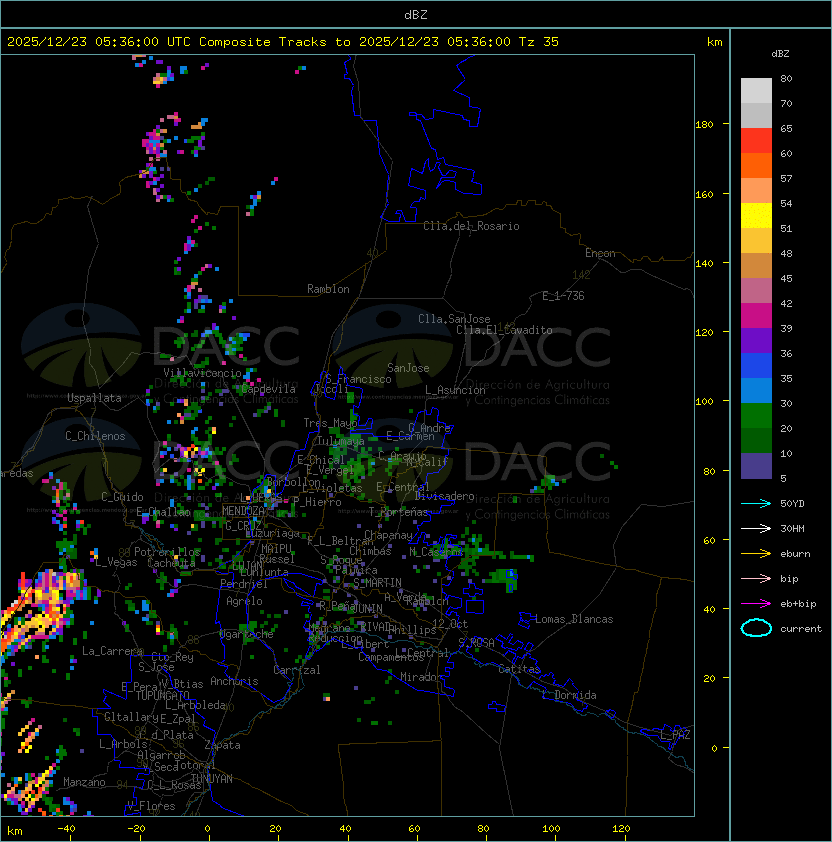Pick the purple 39 dBZ legend swatch
Screen dimensions: 832x842
point(756,340)
